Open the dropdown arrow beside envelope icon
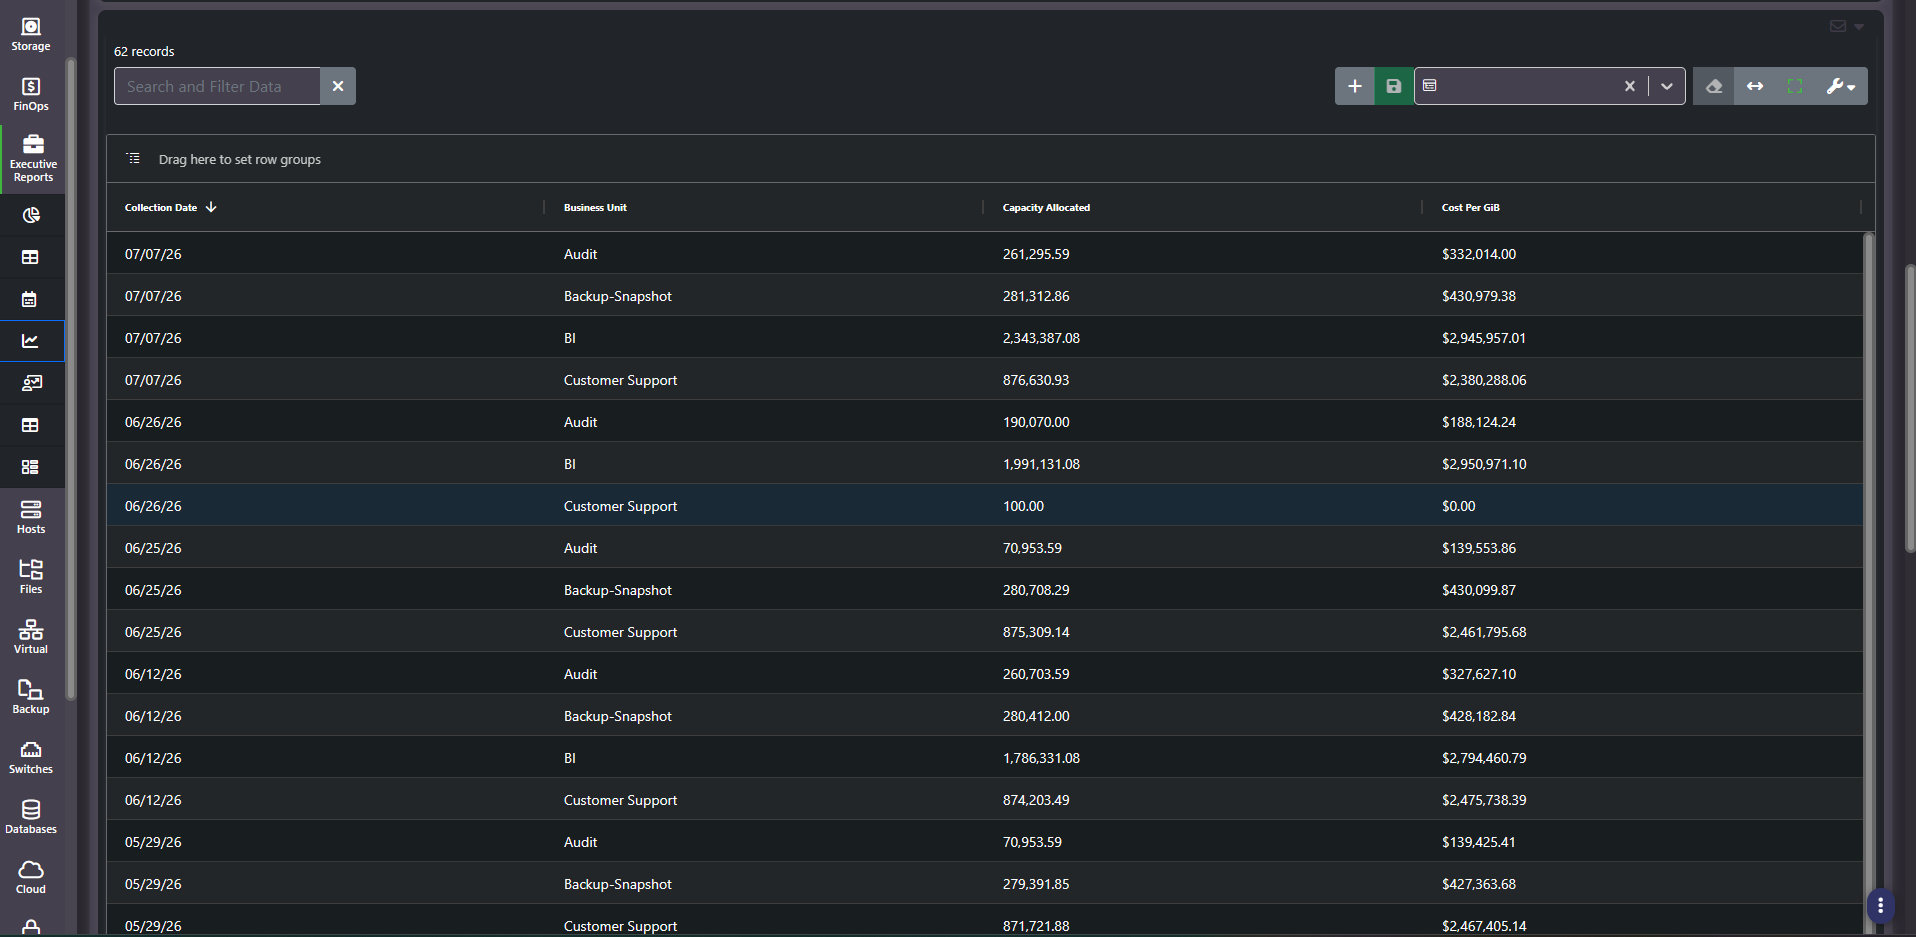This screenshot has width=1916, height=937. pyautogui.click(x=1859, y=27)
